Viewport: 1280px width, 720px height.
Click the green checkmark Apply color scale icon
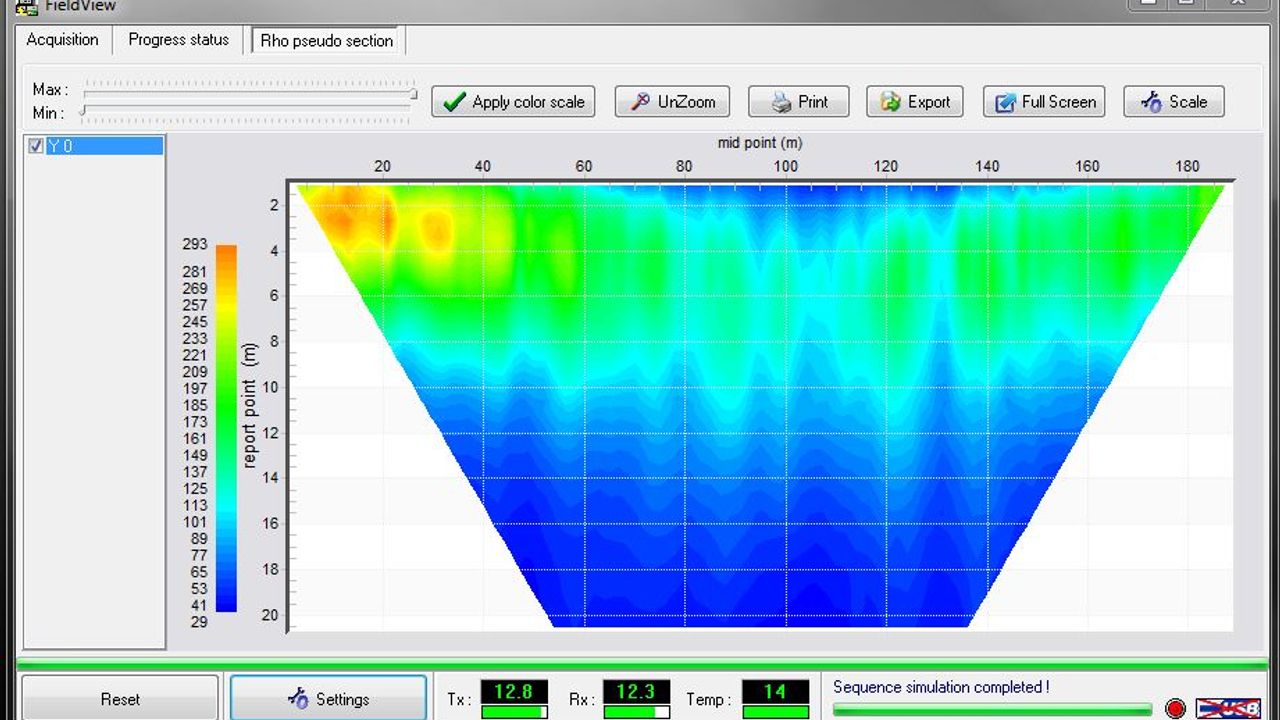455,102
